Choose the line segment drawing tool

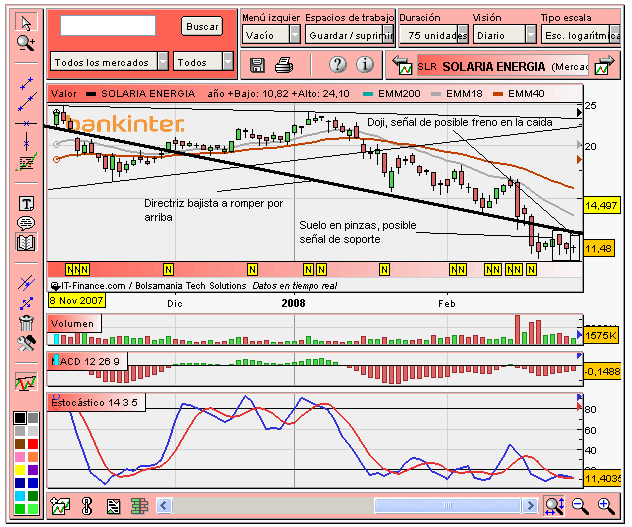[x=26, y=84]
